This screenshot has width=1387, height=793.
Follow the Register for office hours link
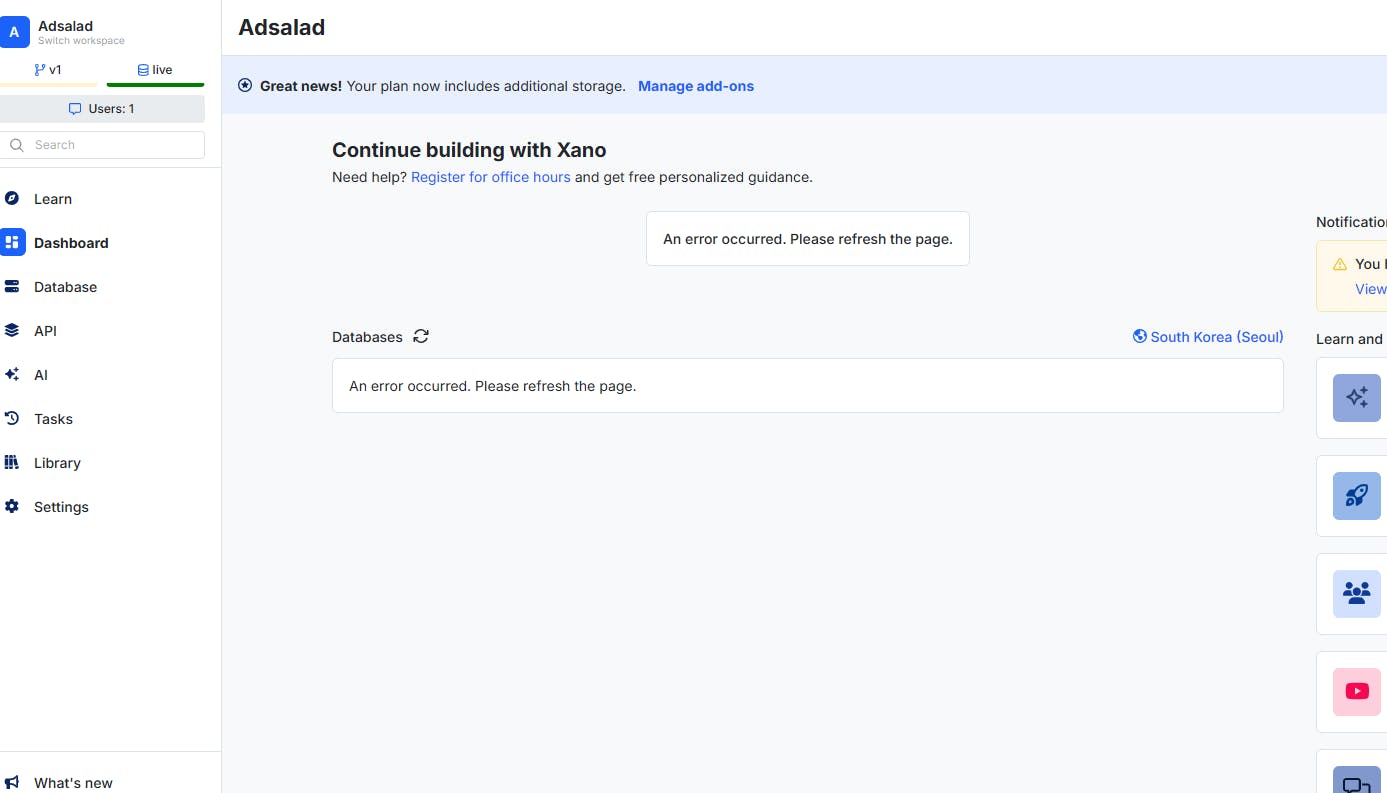click(490, 177)
